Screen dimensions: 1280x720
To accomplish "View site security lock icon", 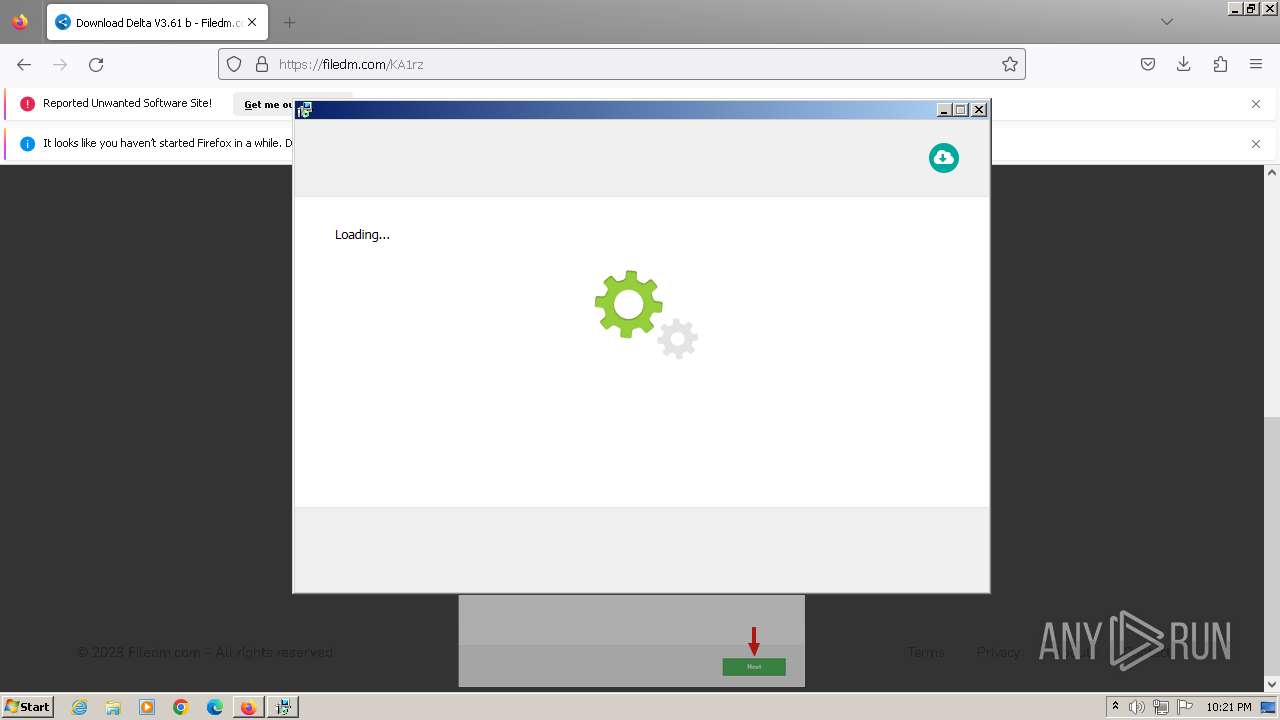I will [x=262, y=64].
